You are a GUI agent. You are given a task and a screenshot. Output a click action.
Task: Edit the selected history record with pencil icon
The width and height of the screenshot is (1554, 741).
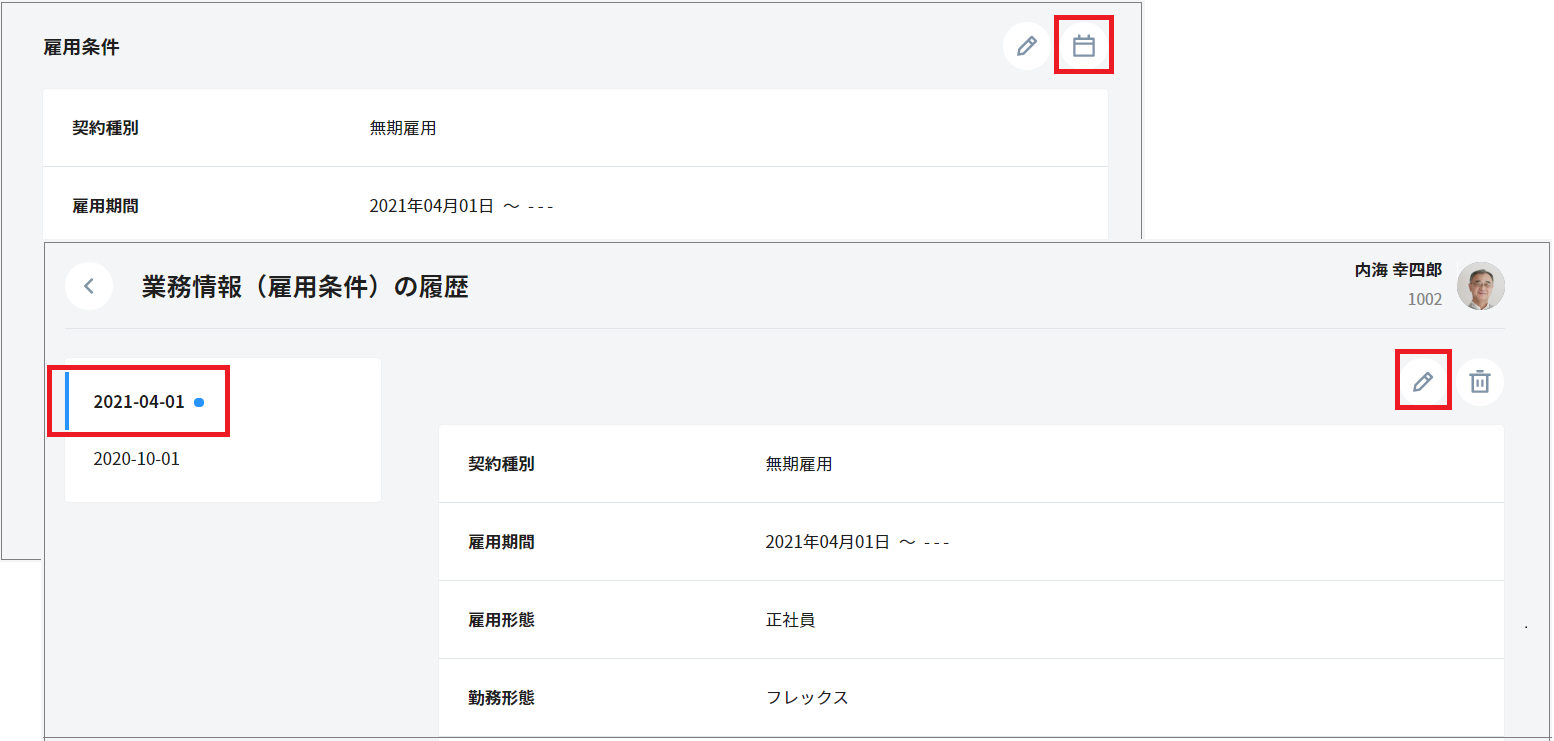[x=1422, y=381]
